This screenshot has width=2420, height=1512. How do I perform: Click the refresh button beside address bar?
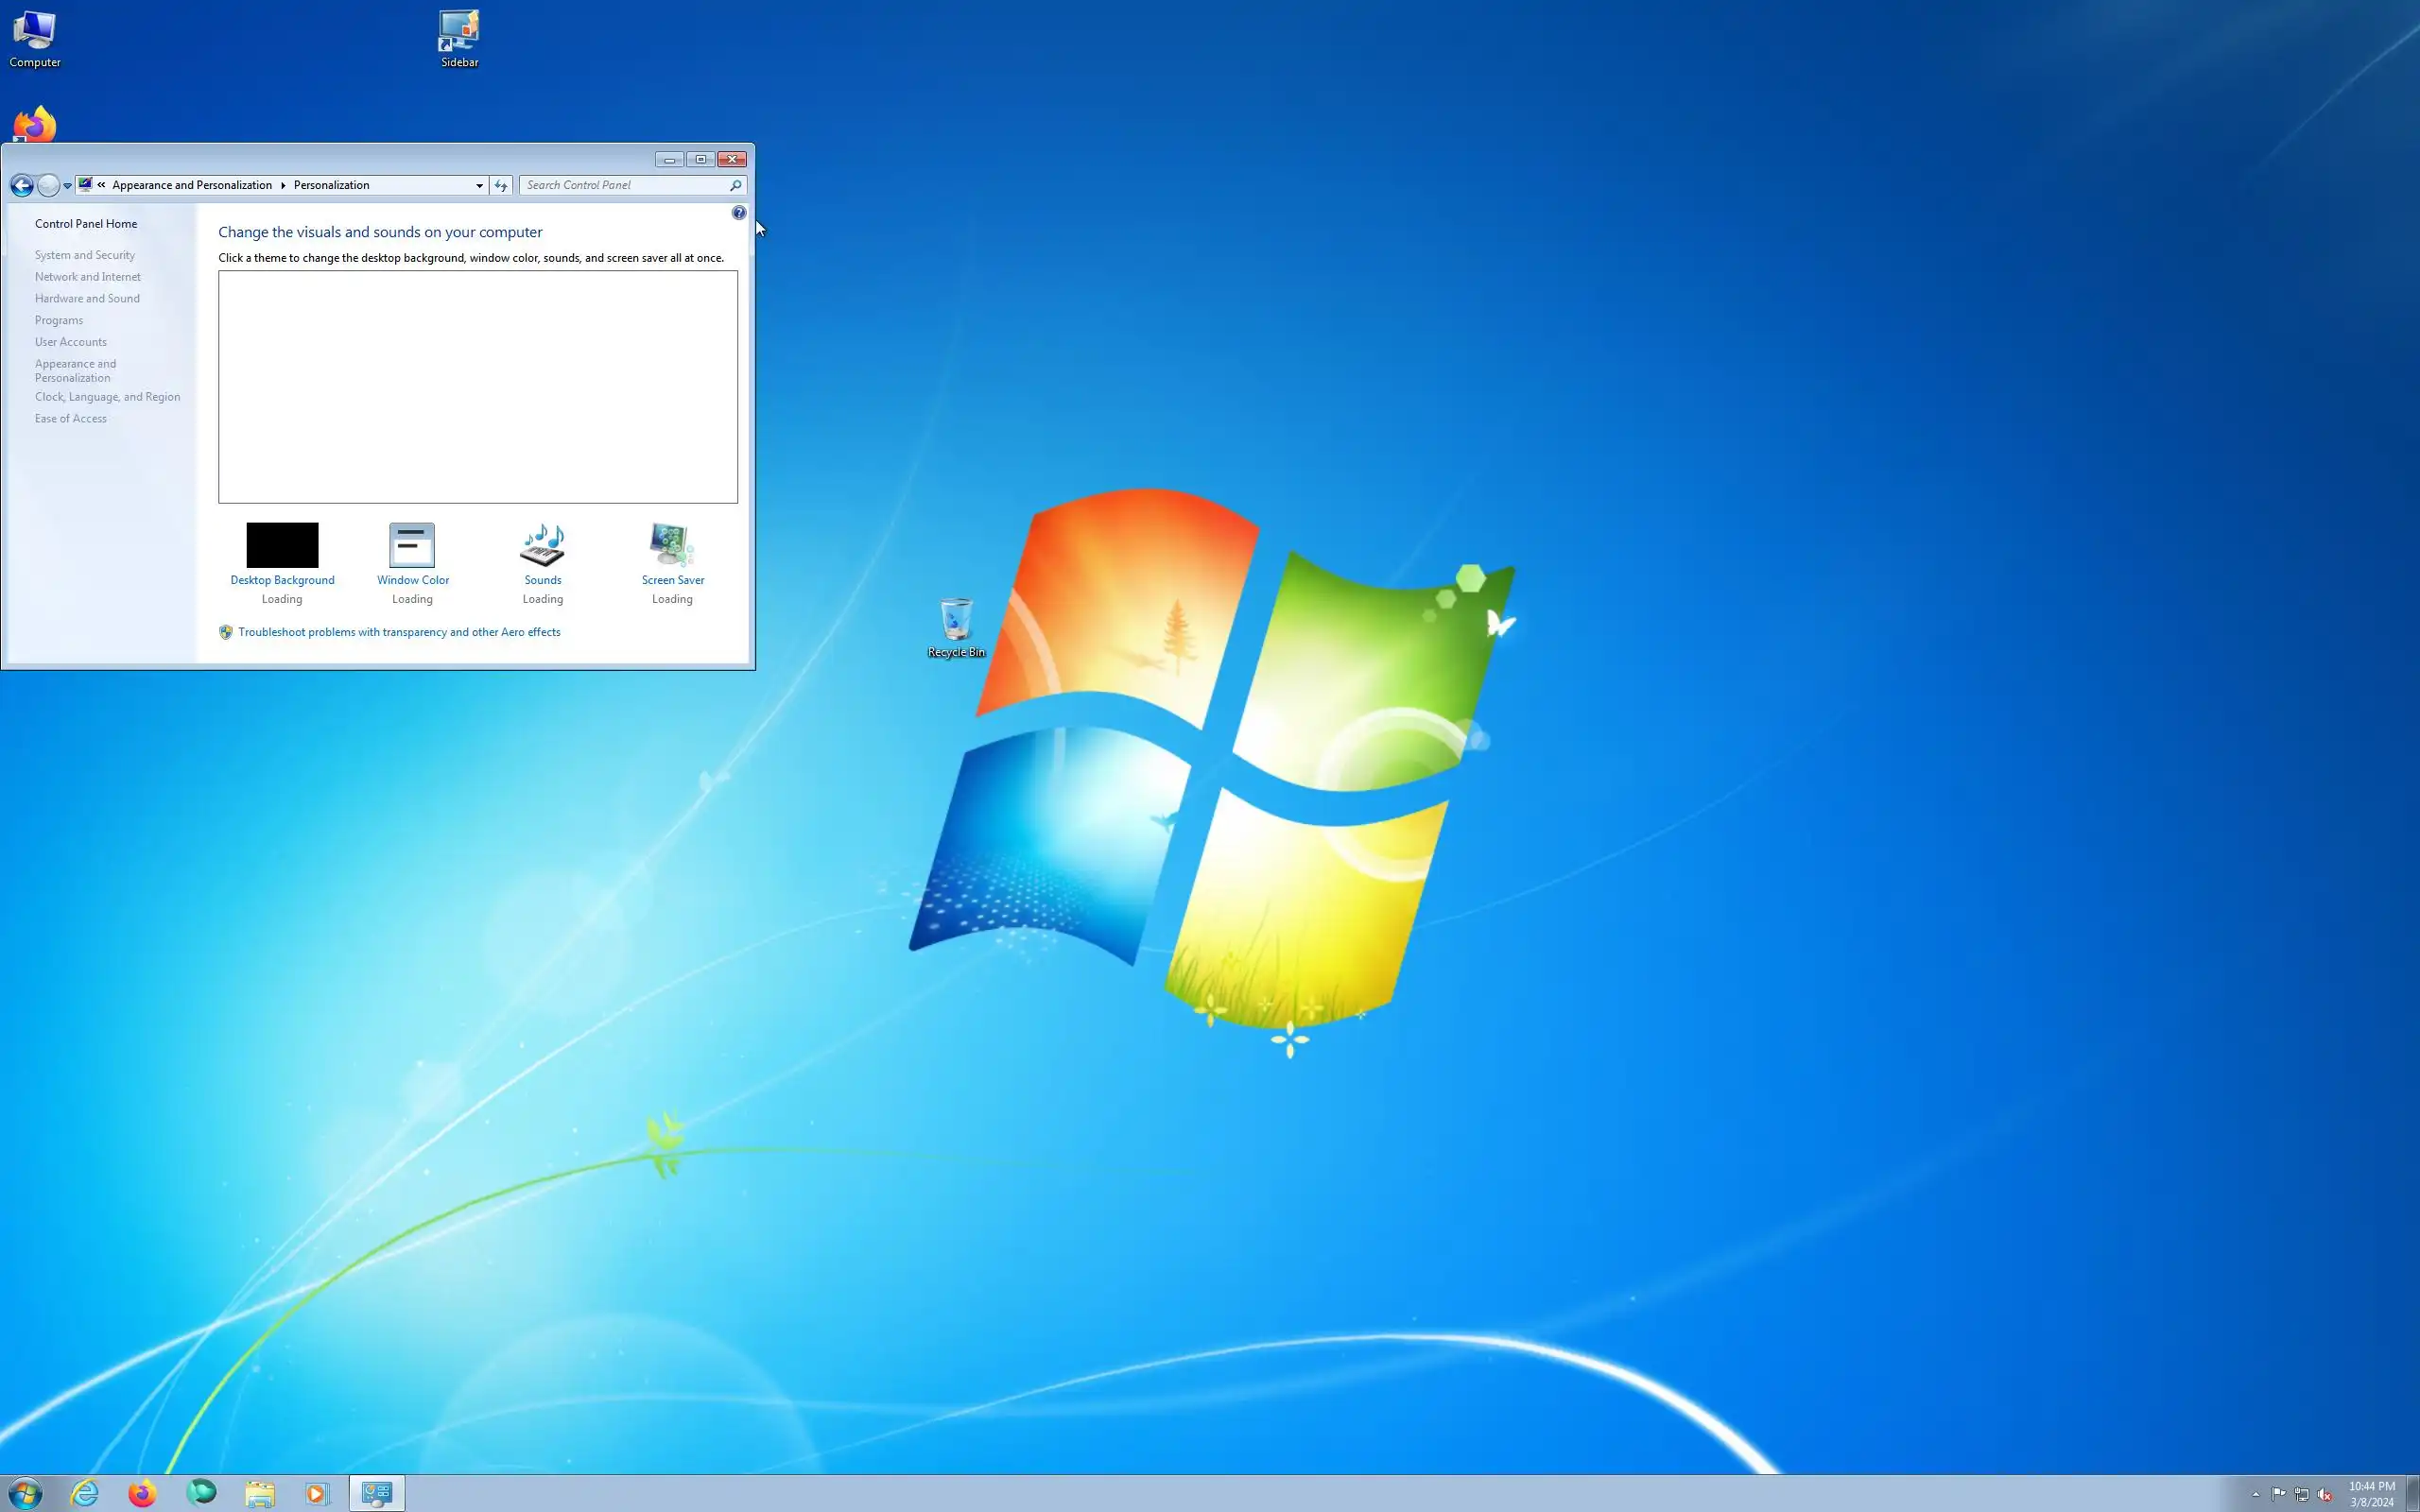tap(501, 186)
